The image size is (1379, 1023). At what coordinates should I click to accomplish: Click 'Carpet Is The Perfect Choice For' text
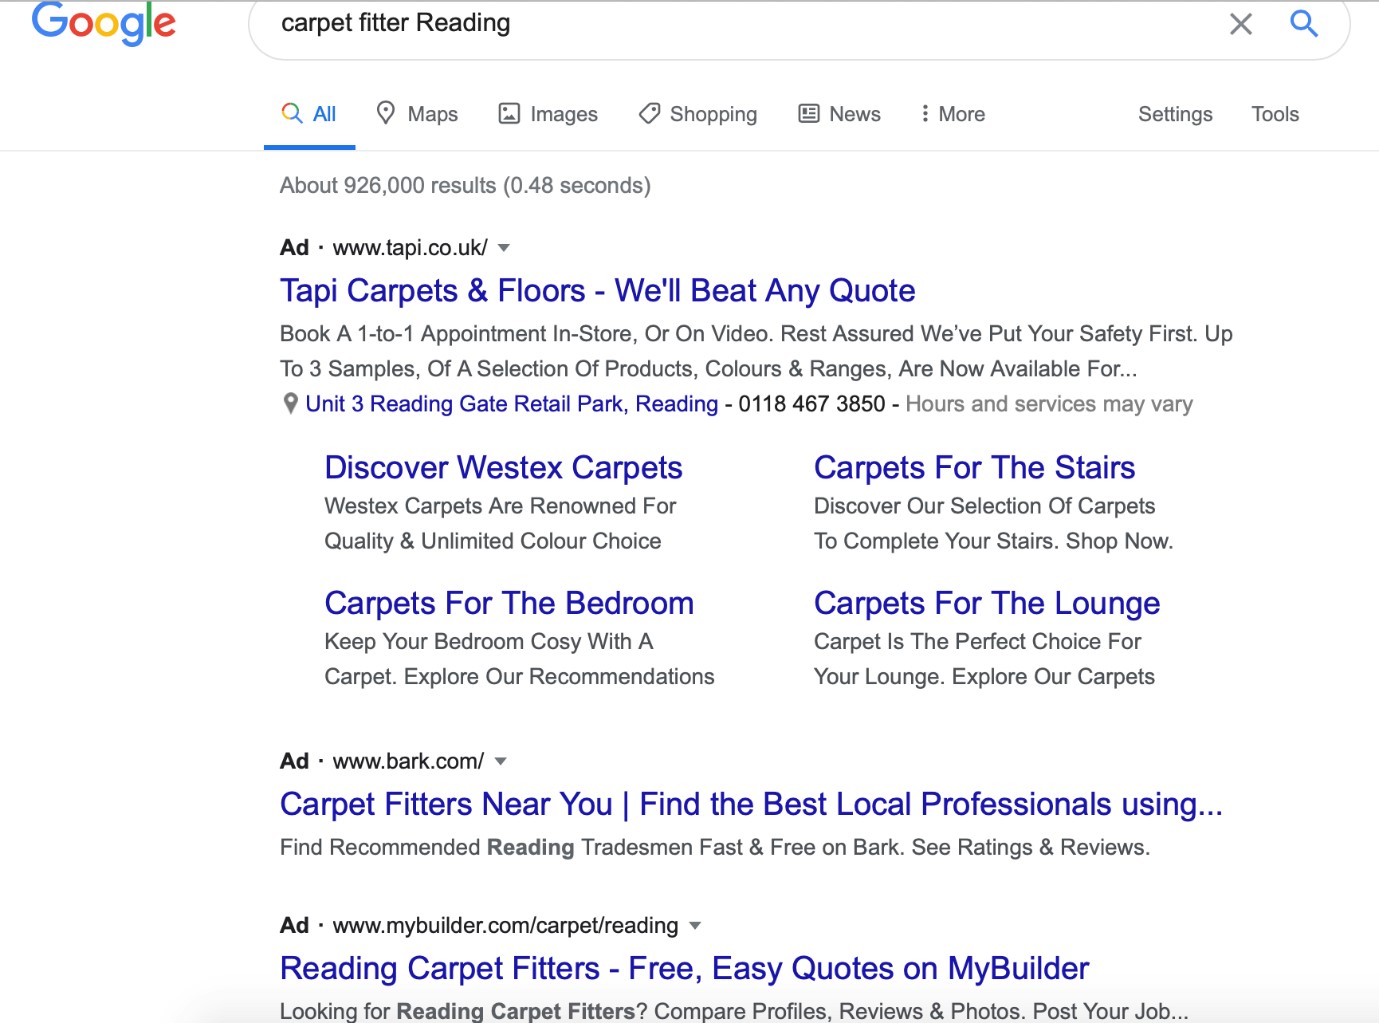pos(977,642)
